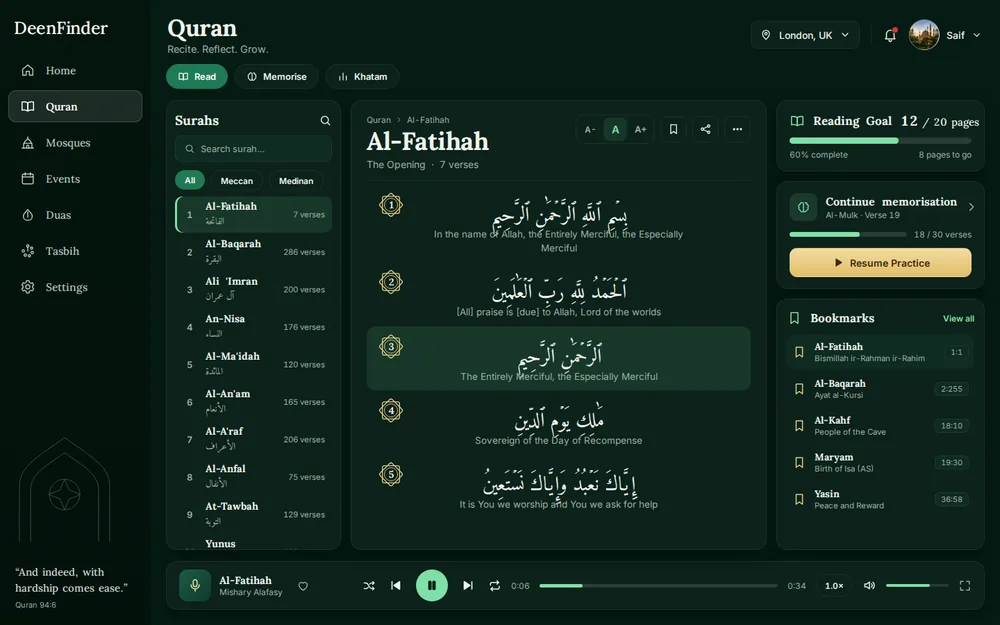The image size is (1000, 625).
Task: Skip to the next verse track
Action: [468, 585]
